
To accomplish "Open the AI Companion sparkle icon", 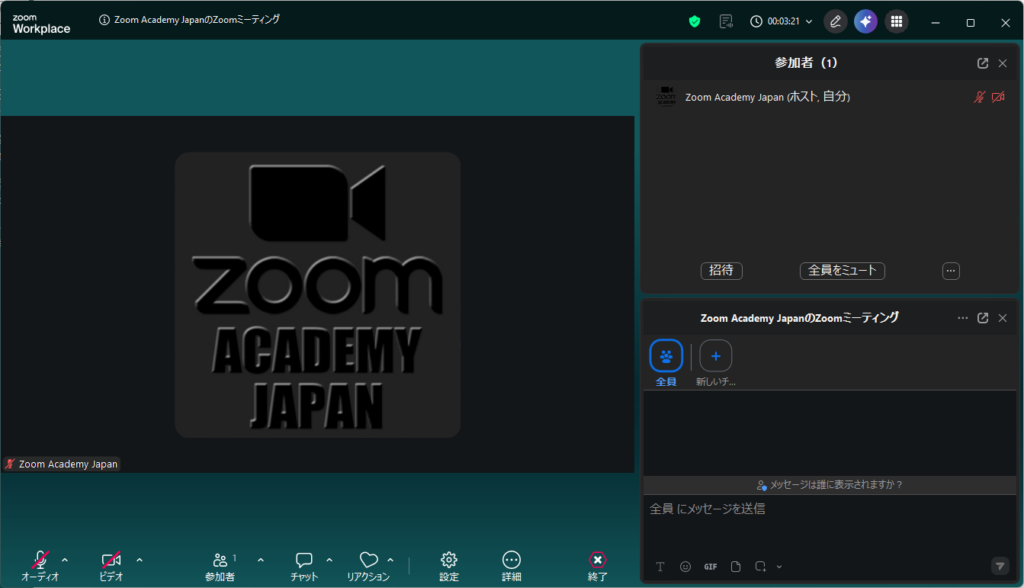I will point(865,21).
